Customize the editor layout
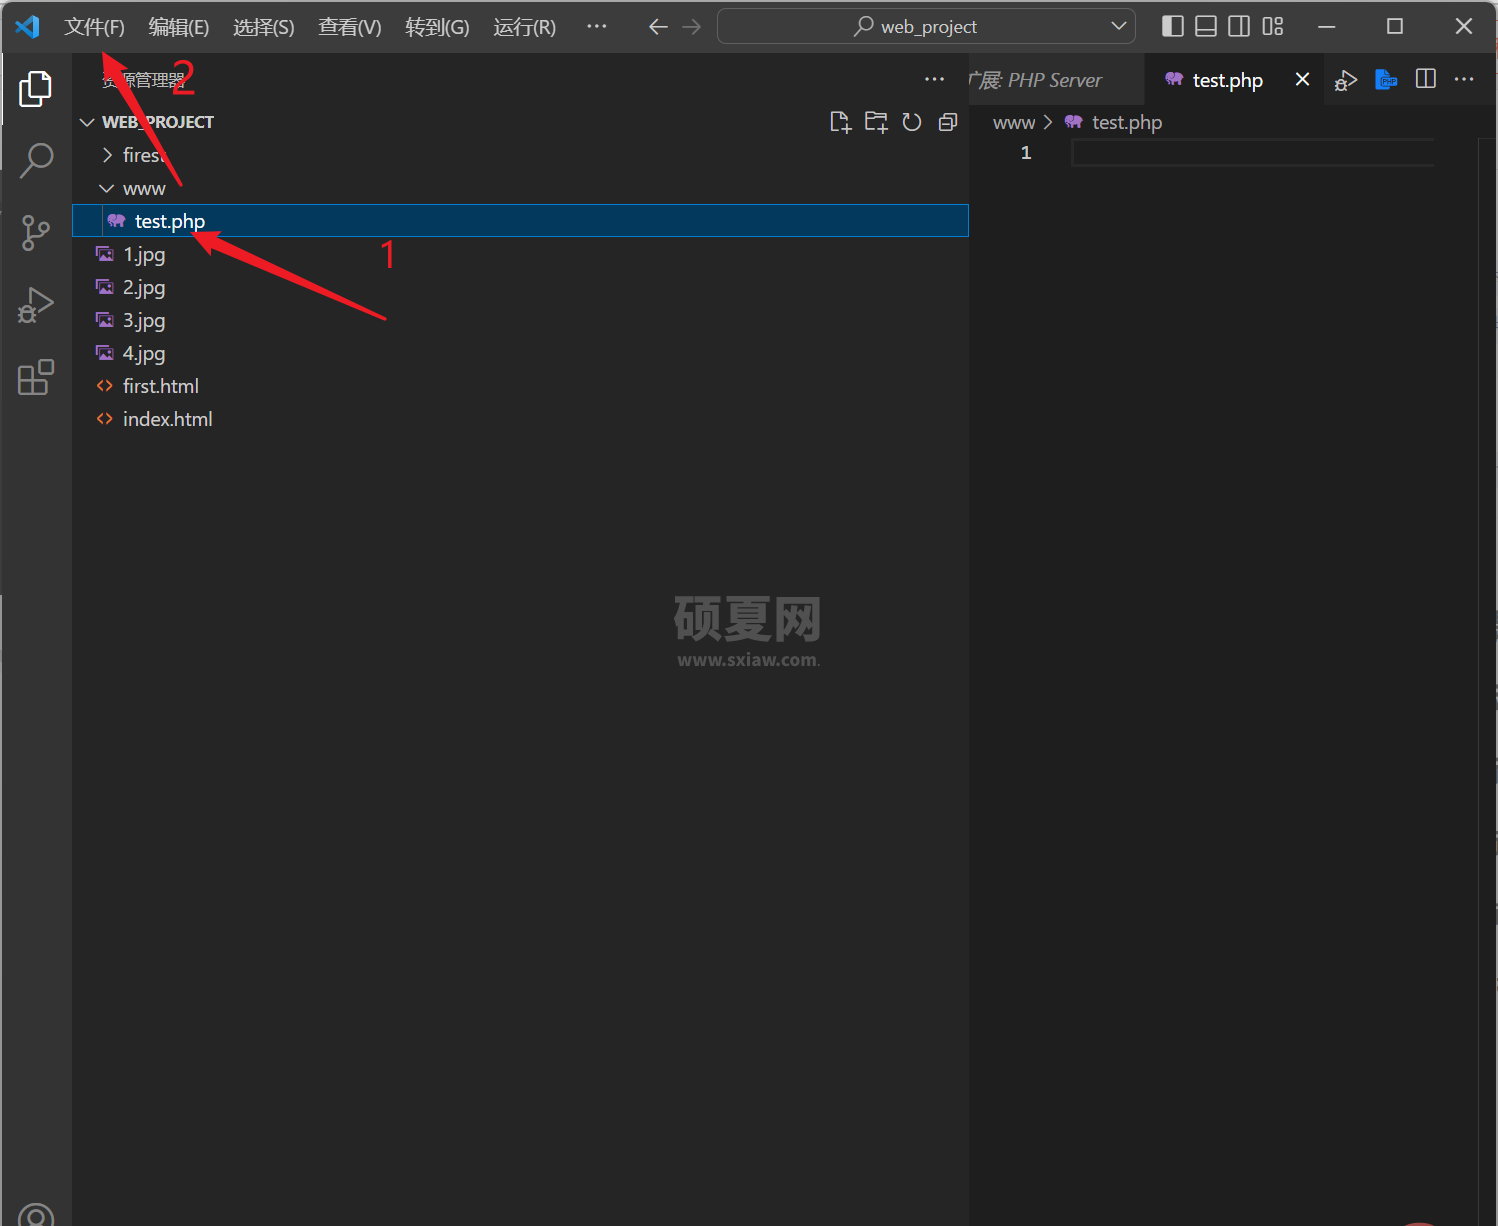Viewport: 1498px width, 1226px height. coord(1272,26)
